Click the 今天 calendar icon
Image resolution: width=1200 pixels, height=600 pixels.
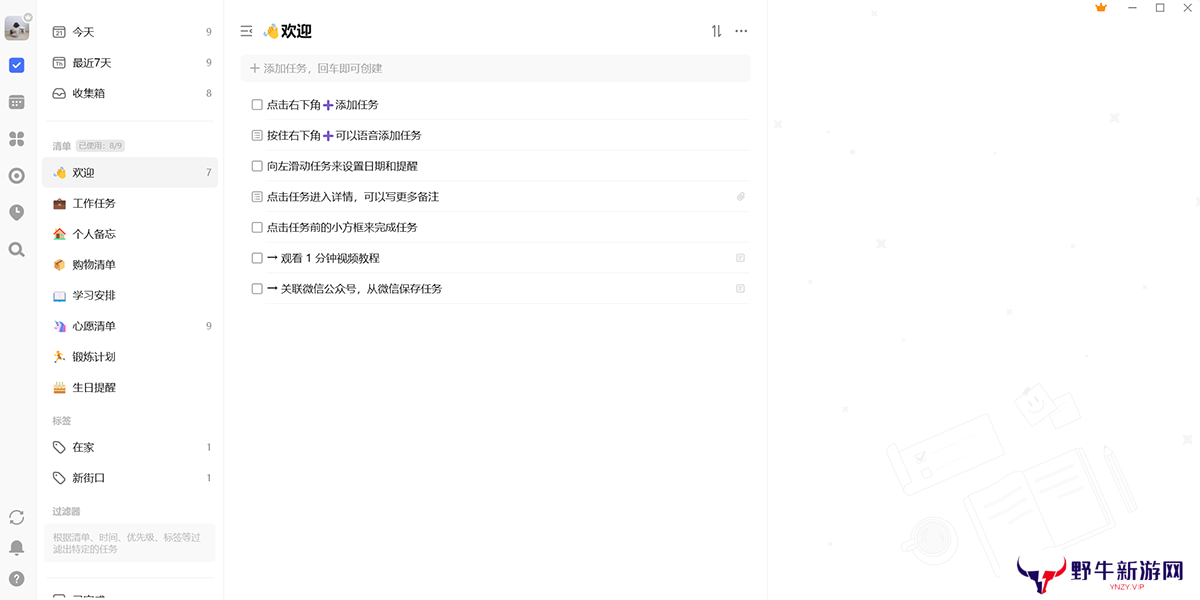pyautogui.click(x=59, y=32)
